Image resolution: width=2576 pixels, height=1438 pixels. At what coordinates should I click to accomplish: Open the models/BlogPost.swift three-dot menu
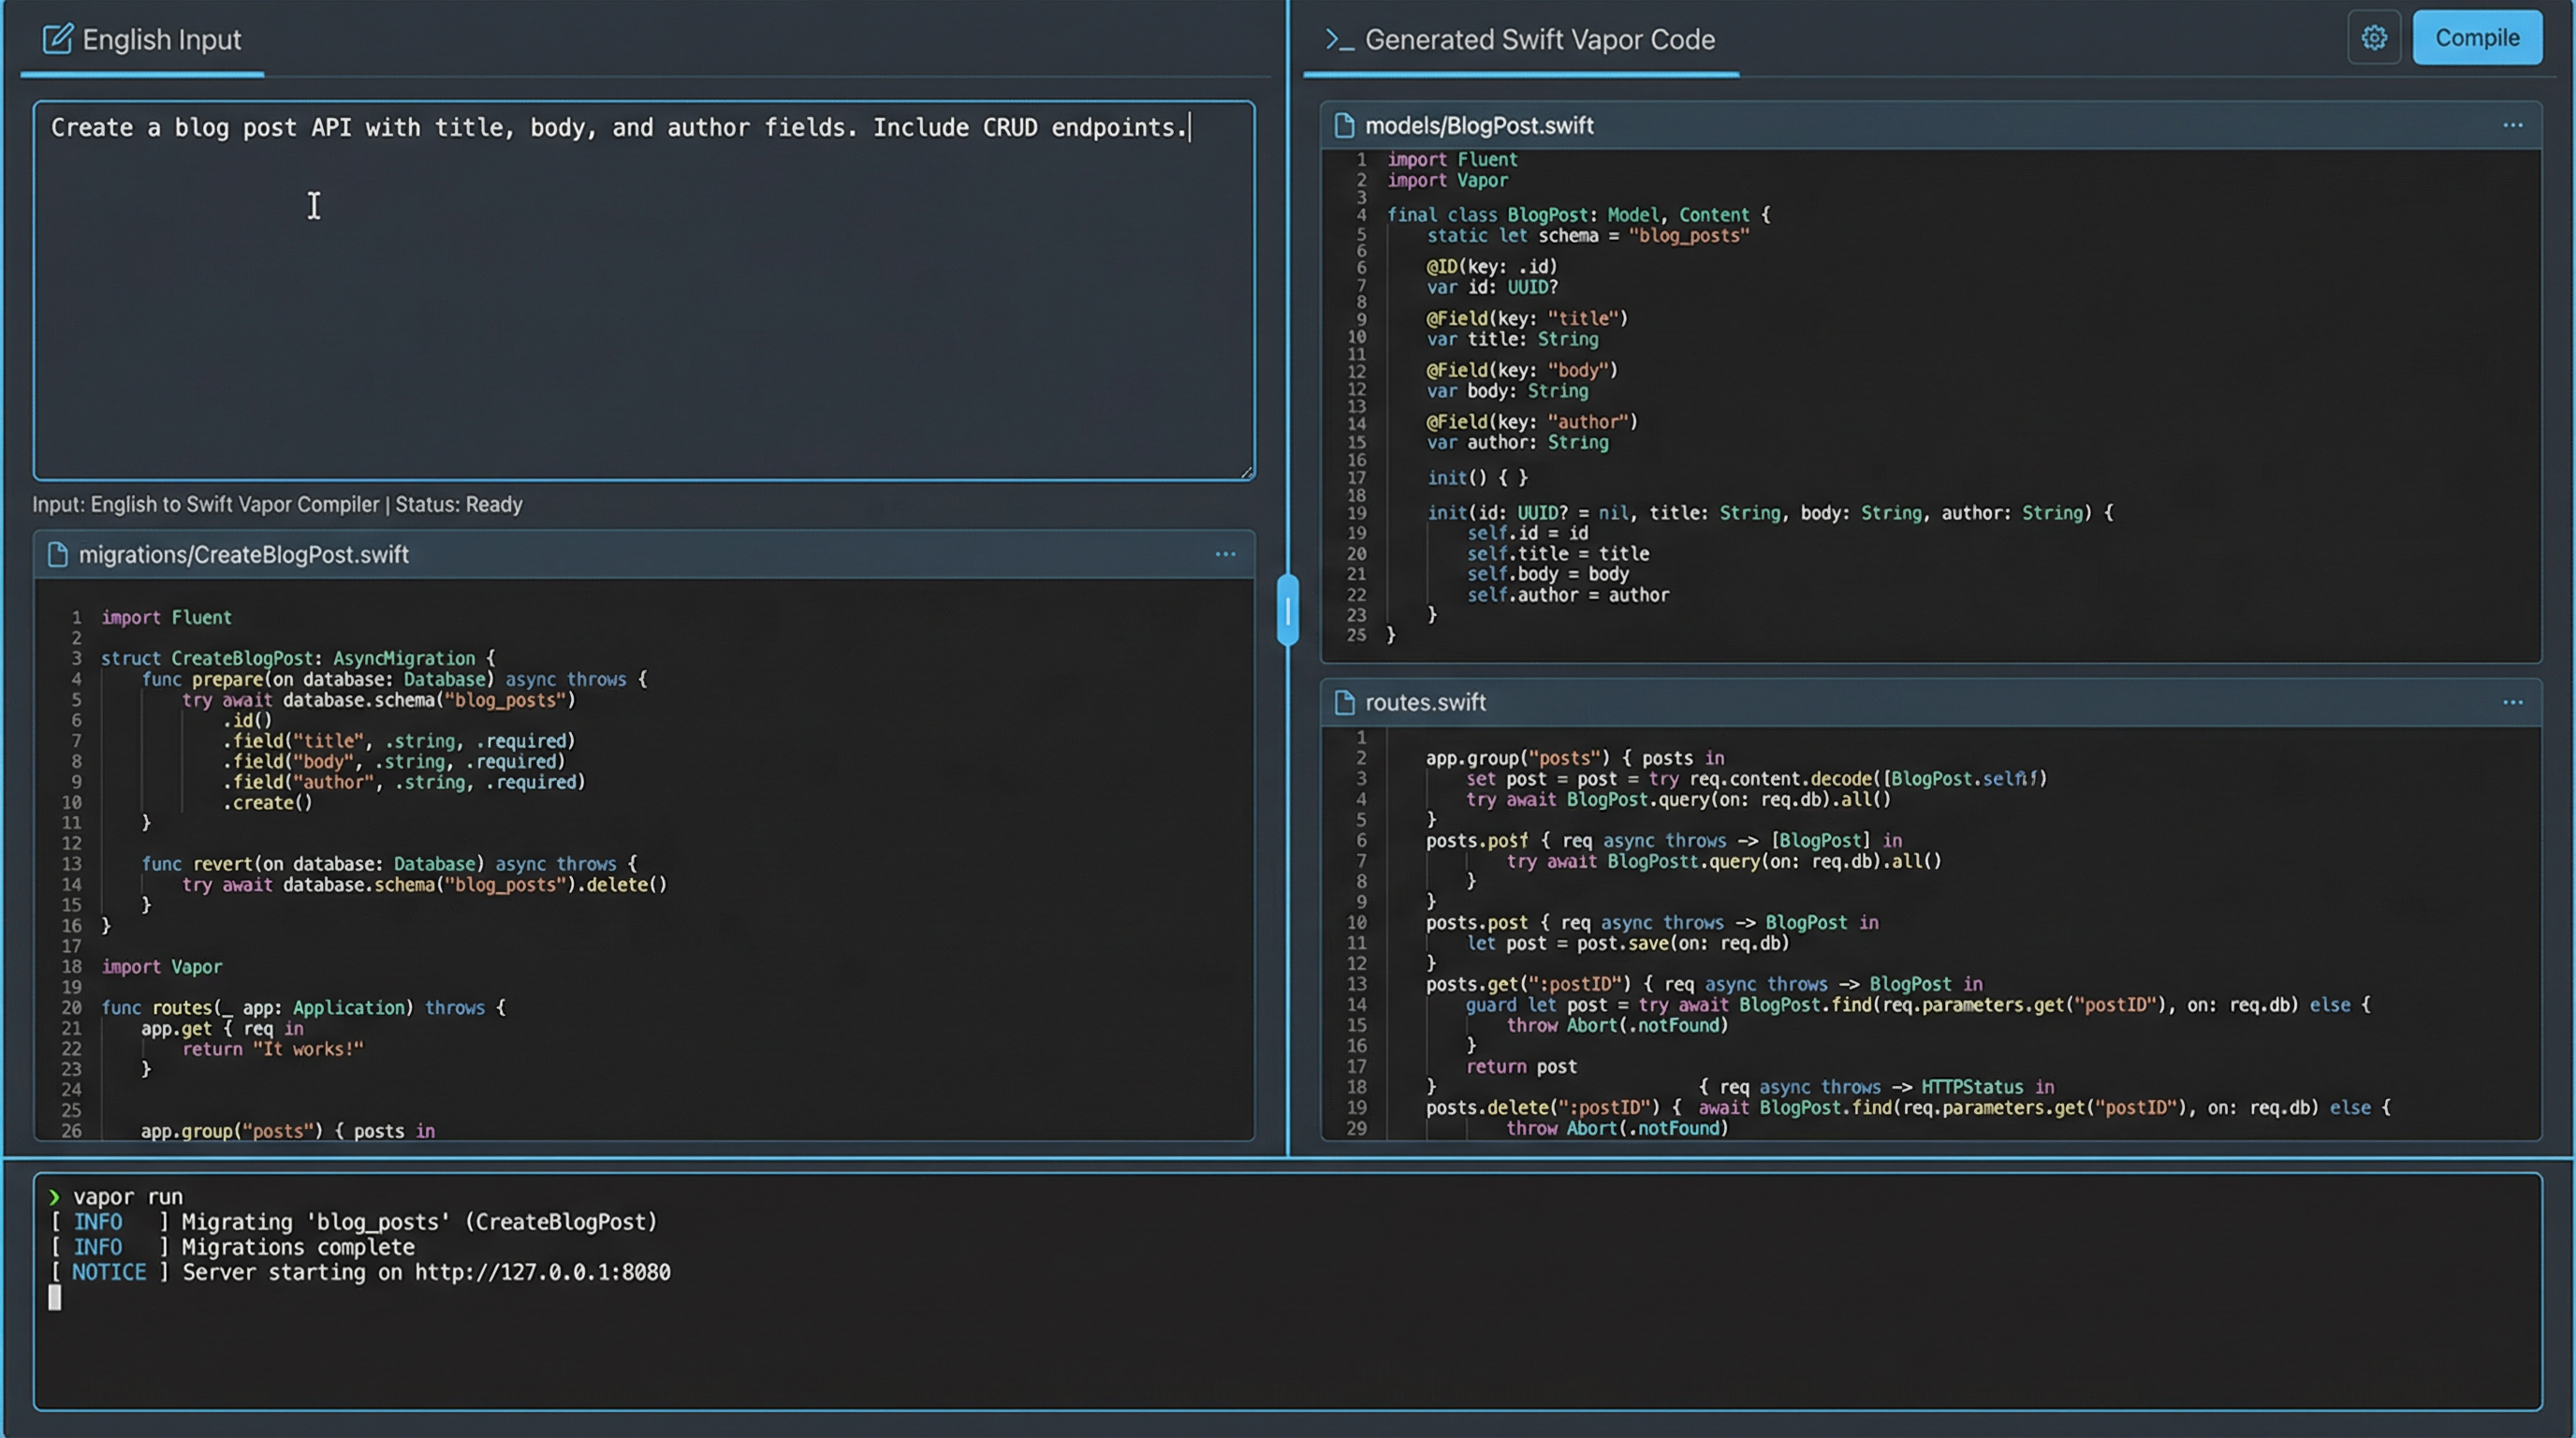pyautogui.click(x=2512, y=126)
